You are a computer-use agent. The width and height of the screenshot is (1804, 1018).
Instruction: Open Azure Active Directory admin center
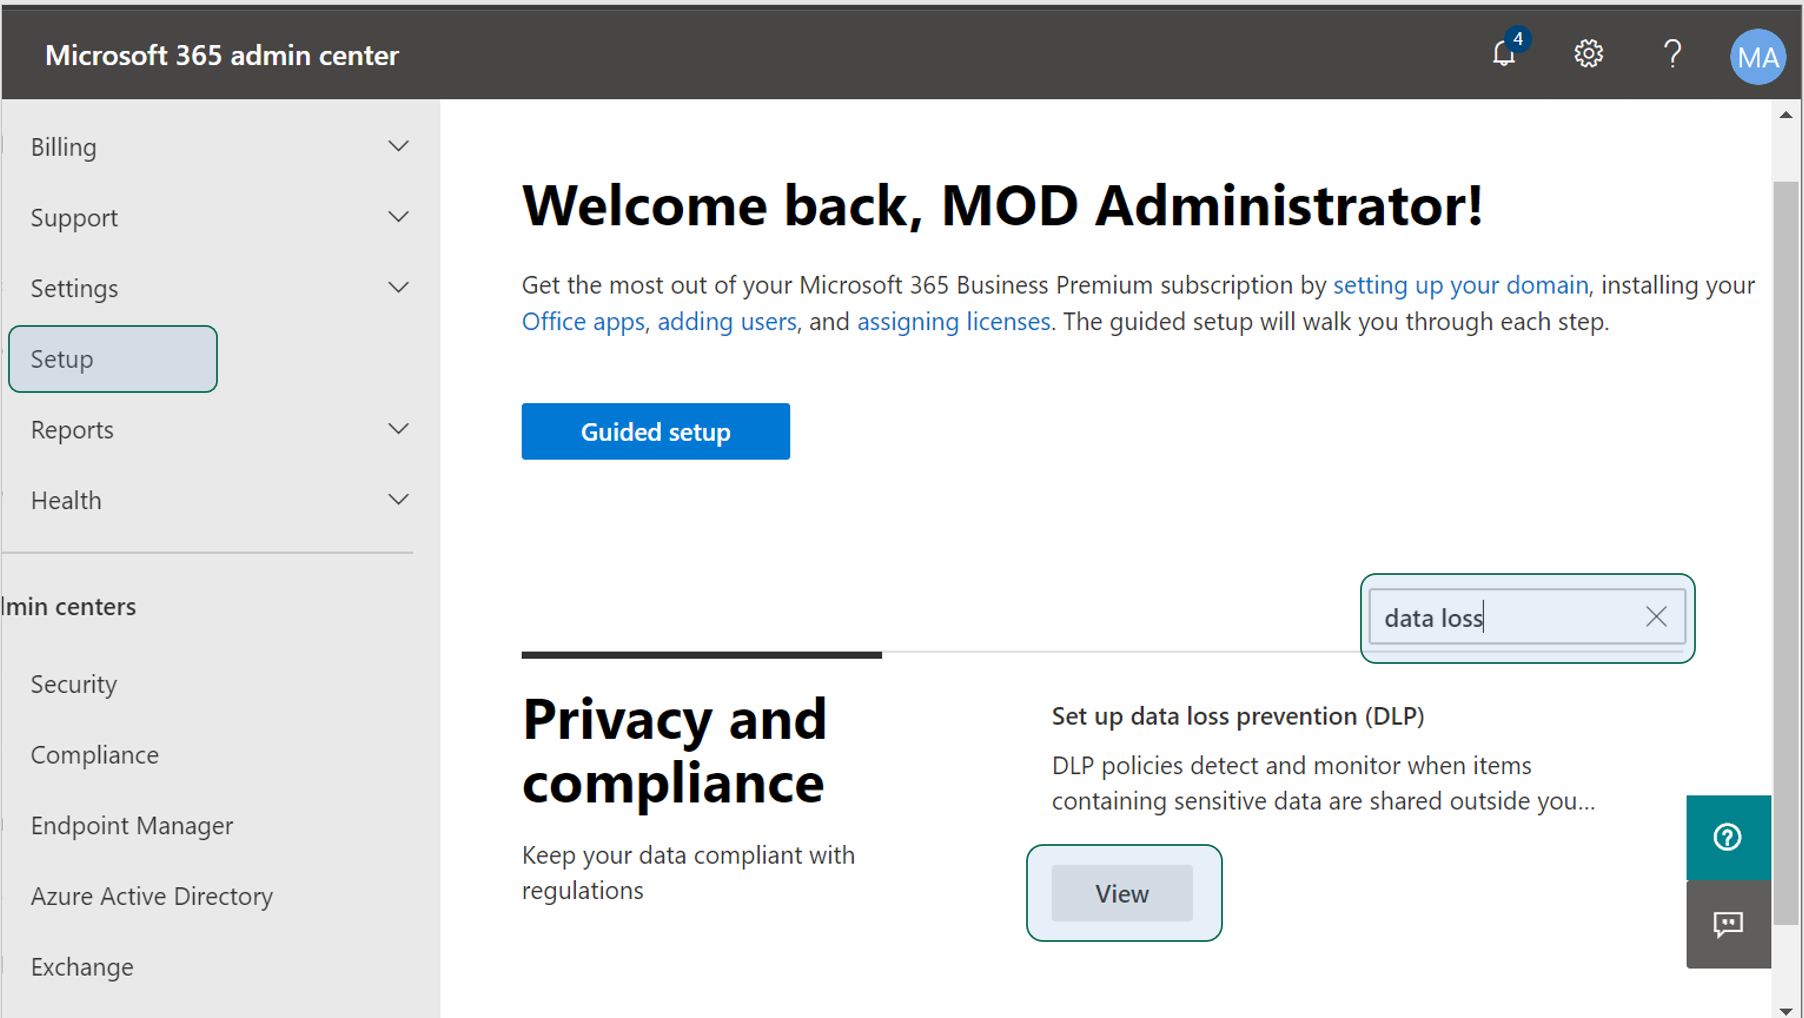tap(152, 896)
